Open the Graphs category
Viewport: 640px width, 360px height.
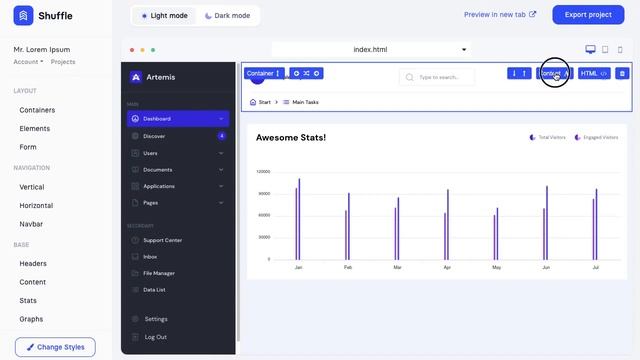(31, 319)
